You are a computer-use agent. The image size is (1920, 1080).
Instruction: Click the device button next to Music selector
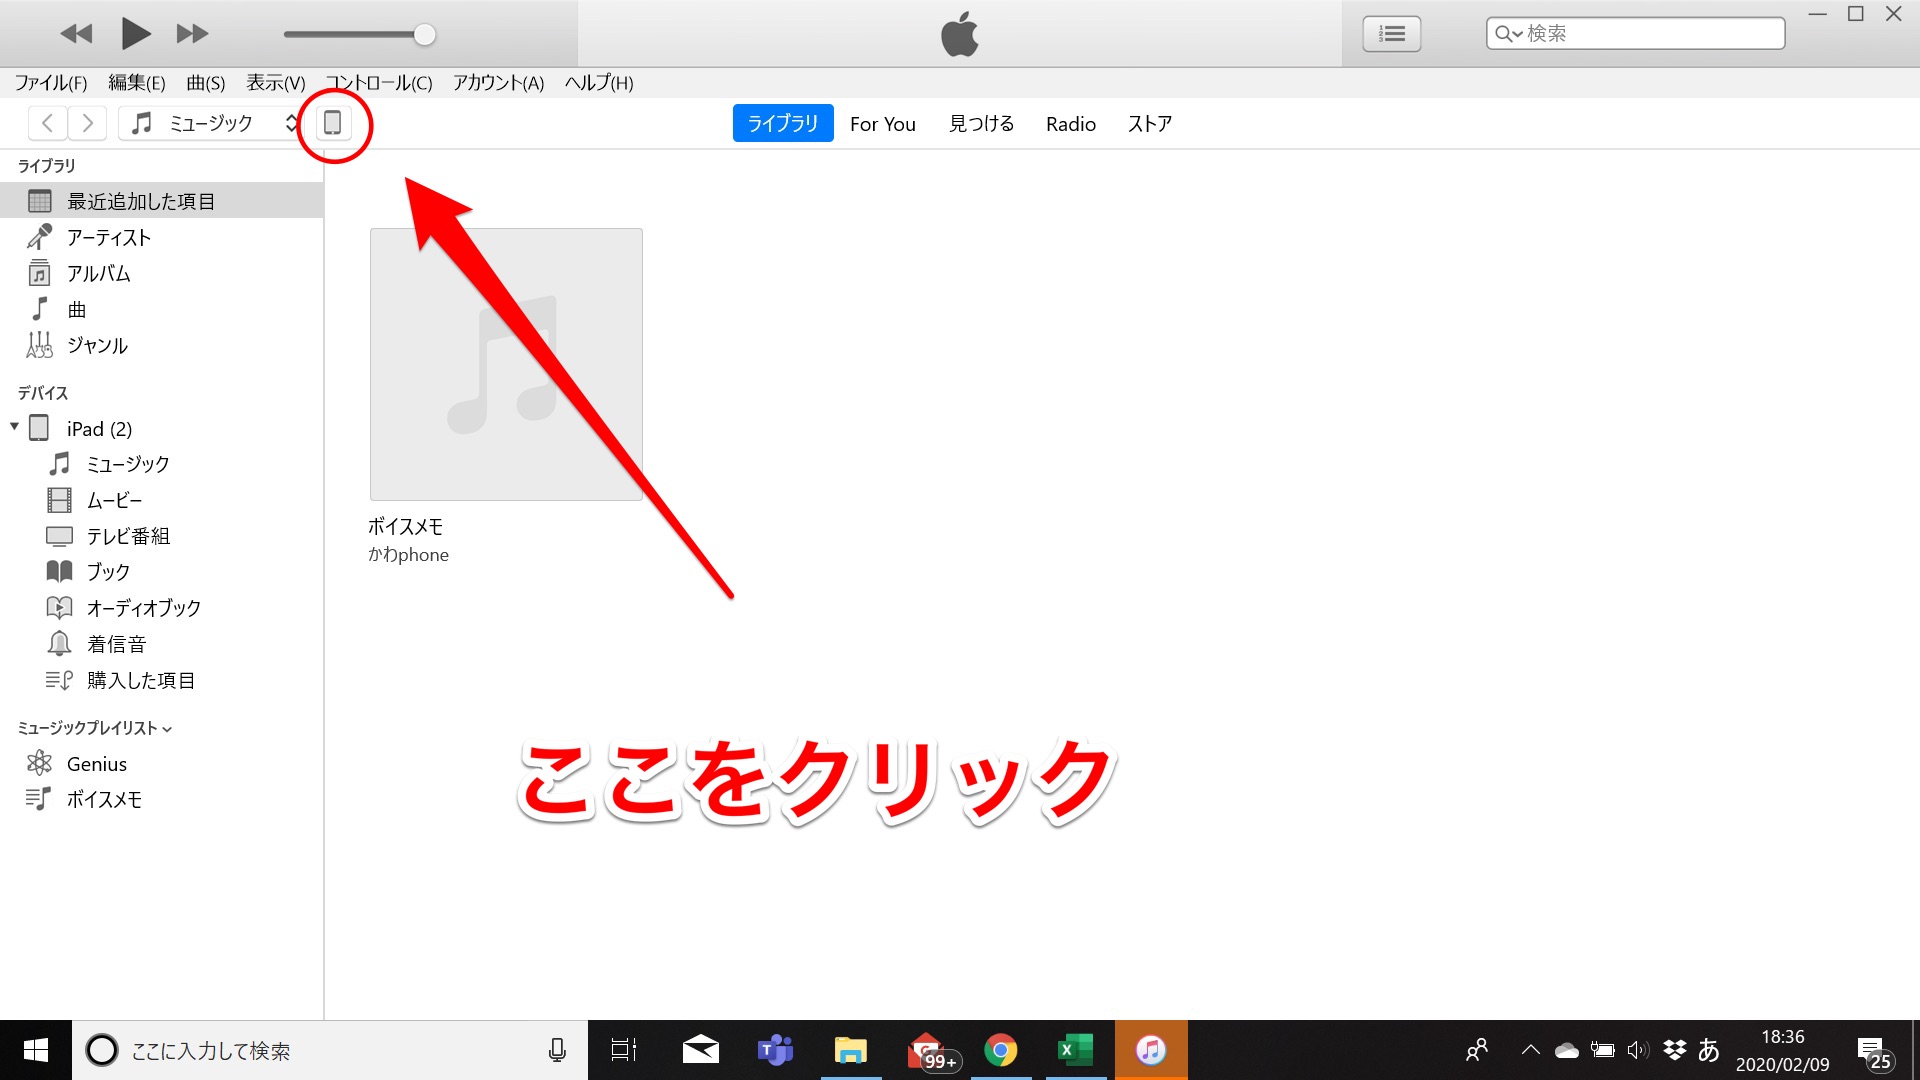click(333, 123)
